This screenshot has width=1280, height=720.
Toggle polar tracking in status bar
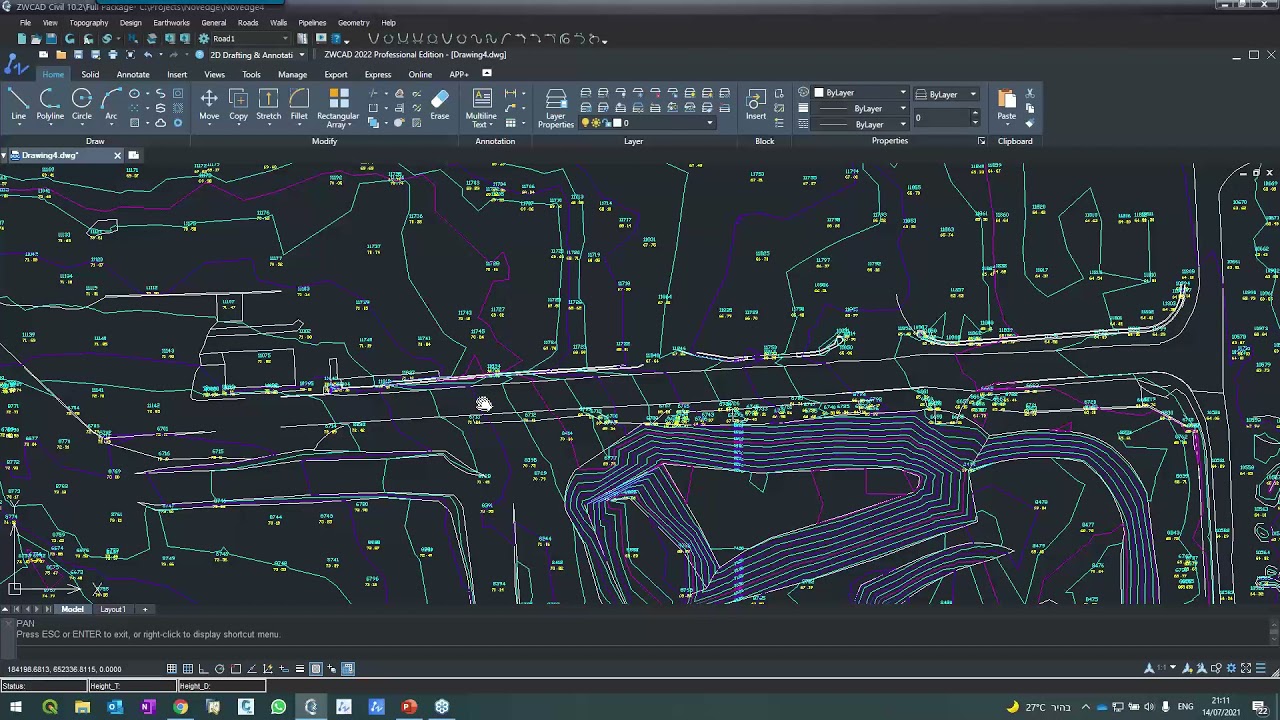click(x=220, y=669)
